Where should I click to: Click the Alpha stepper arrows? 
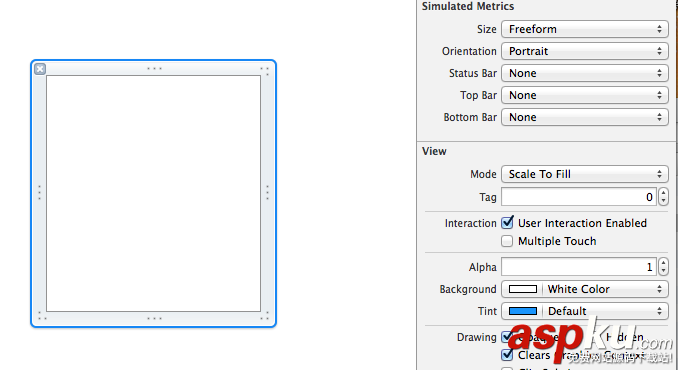663,267
